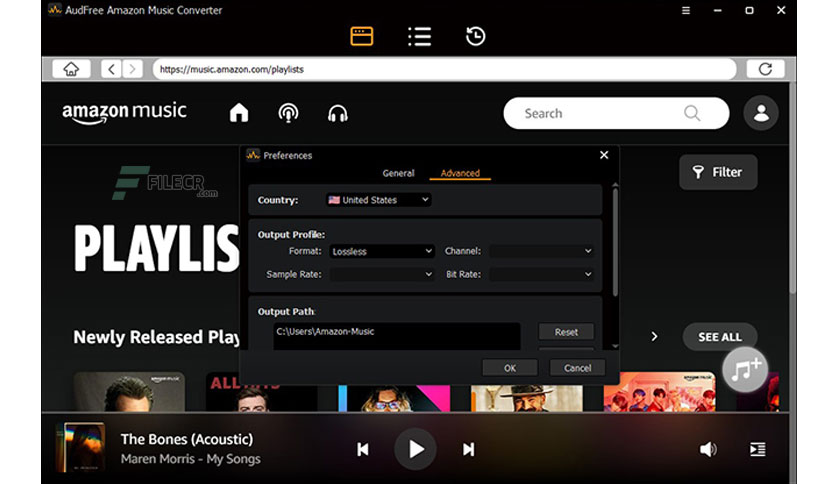
Task: Open the playlist Filter button
Action: [x=718, y=172]
